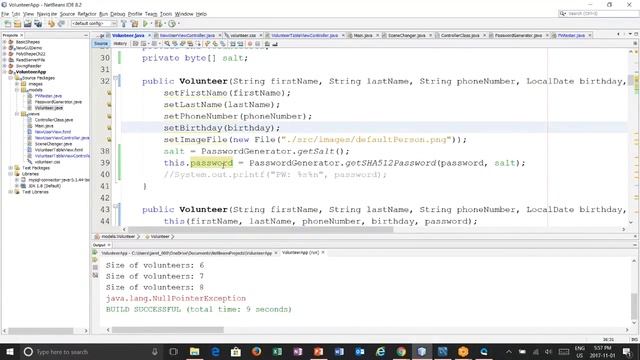Image resolution: width=640 pixels, height=360 pixels.
Task: Click the Save All toolbar icon
Action: pos(38,24)
